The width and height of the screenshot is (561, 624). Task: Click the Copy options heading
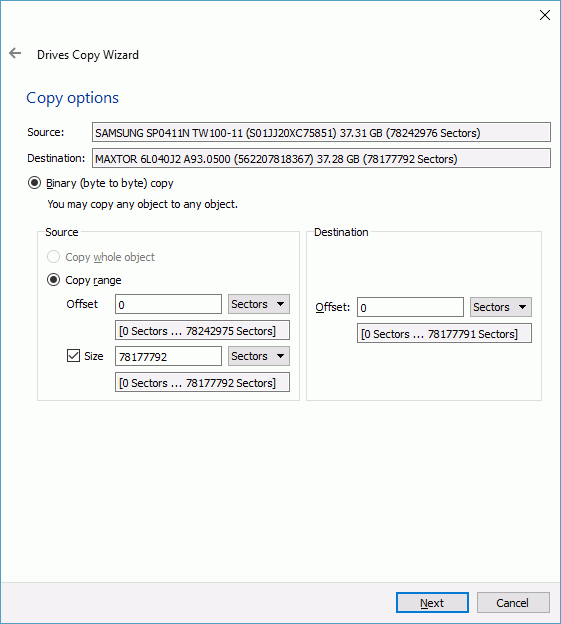pyautogui.click(x=72, y=98)
